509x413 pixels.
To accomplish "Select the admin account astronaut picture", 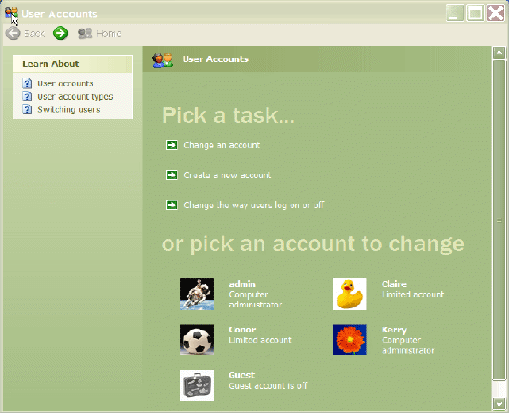I will coord(197,294).
